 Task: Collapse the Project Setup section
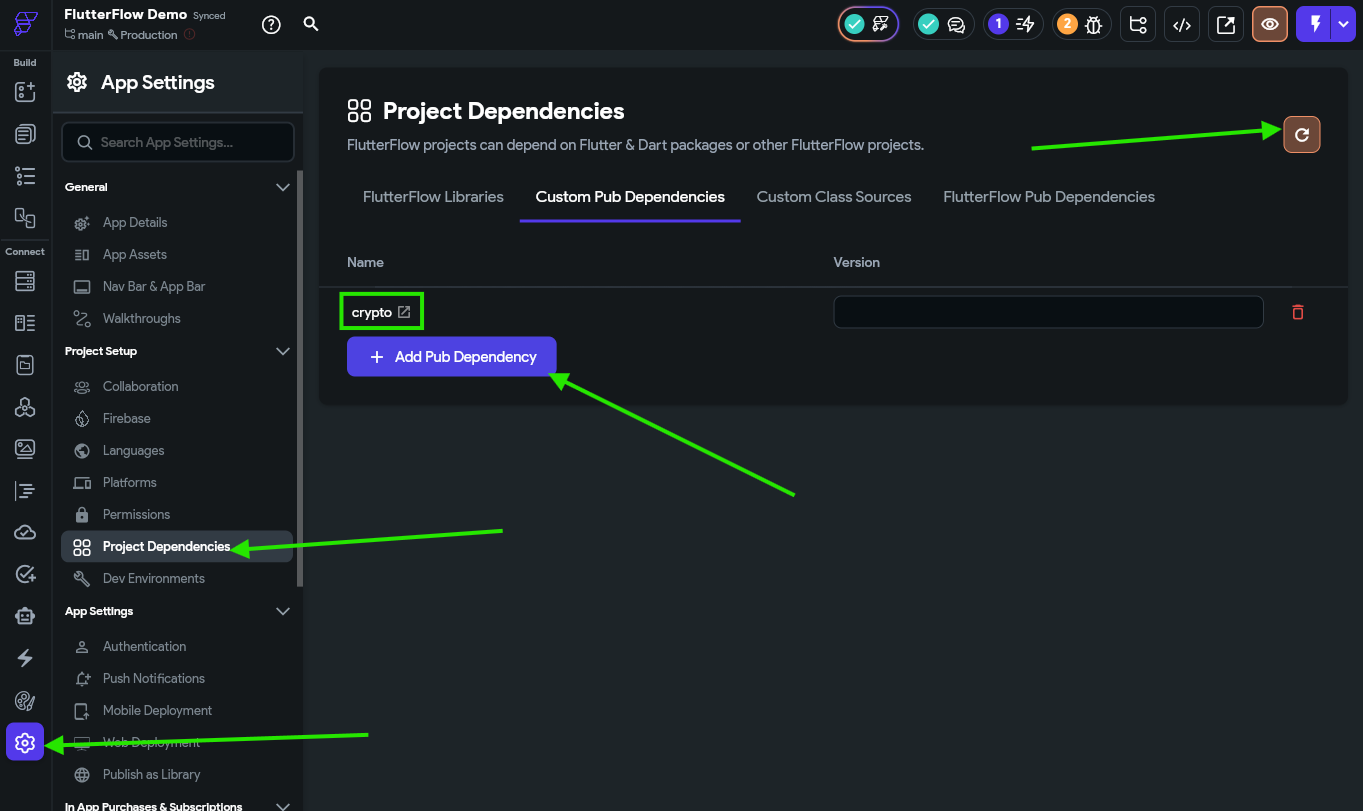[x=283, y=351]
